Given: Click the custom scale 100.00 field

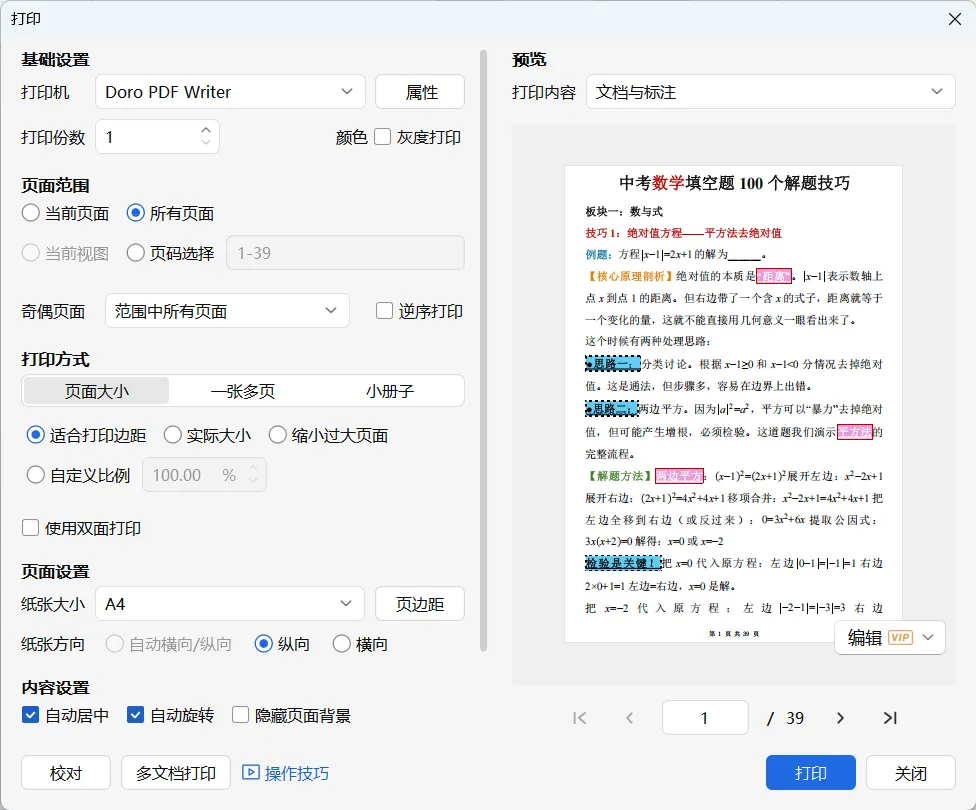Looking at the screenshot, I should point(204,475).
